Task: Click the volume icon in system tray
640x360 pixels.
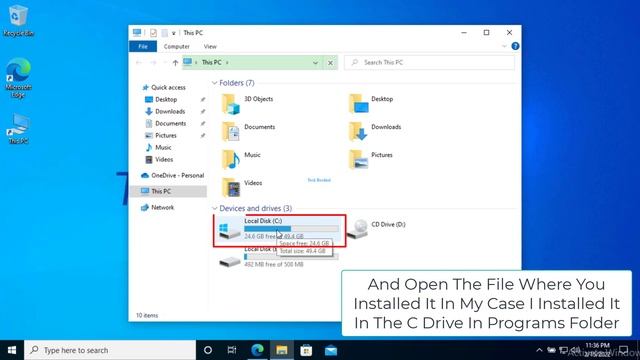Action: coord(576,350)
